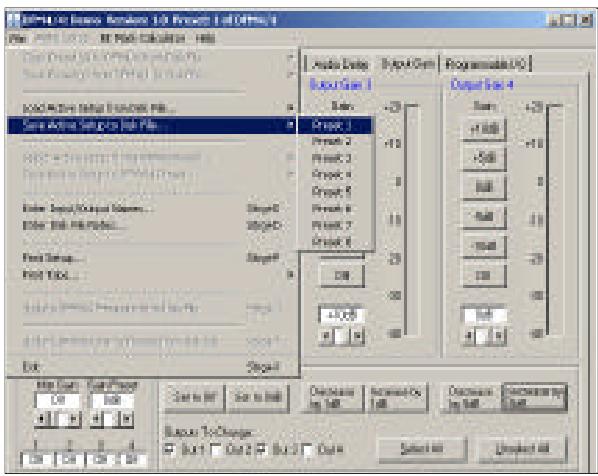Click right arrow under the second bottom-left field
This screenshot has width=598, height=476.
click(x=126, y=419)
